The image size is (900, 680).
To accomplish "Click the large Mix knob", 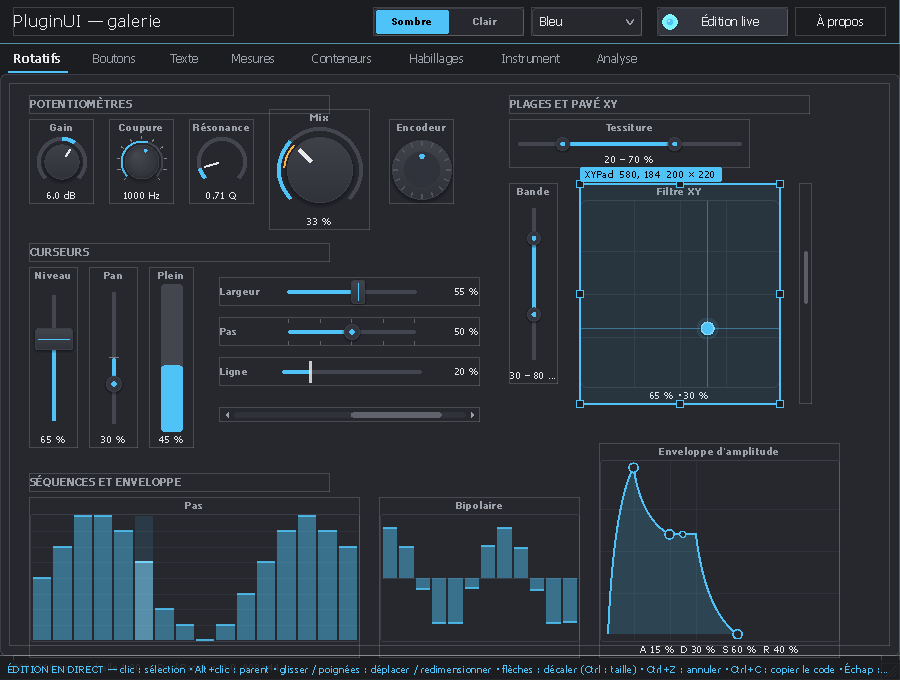I will pyautogui.click(x=319, y=169).
